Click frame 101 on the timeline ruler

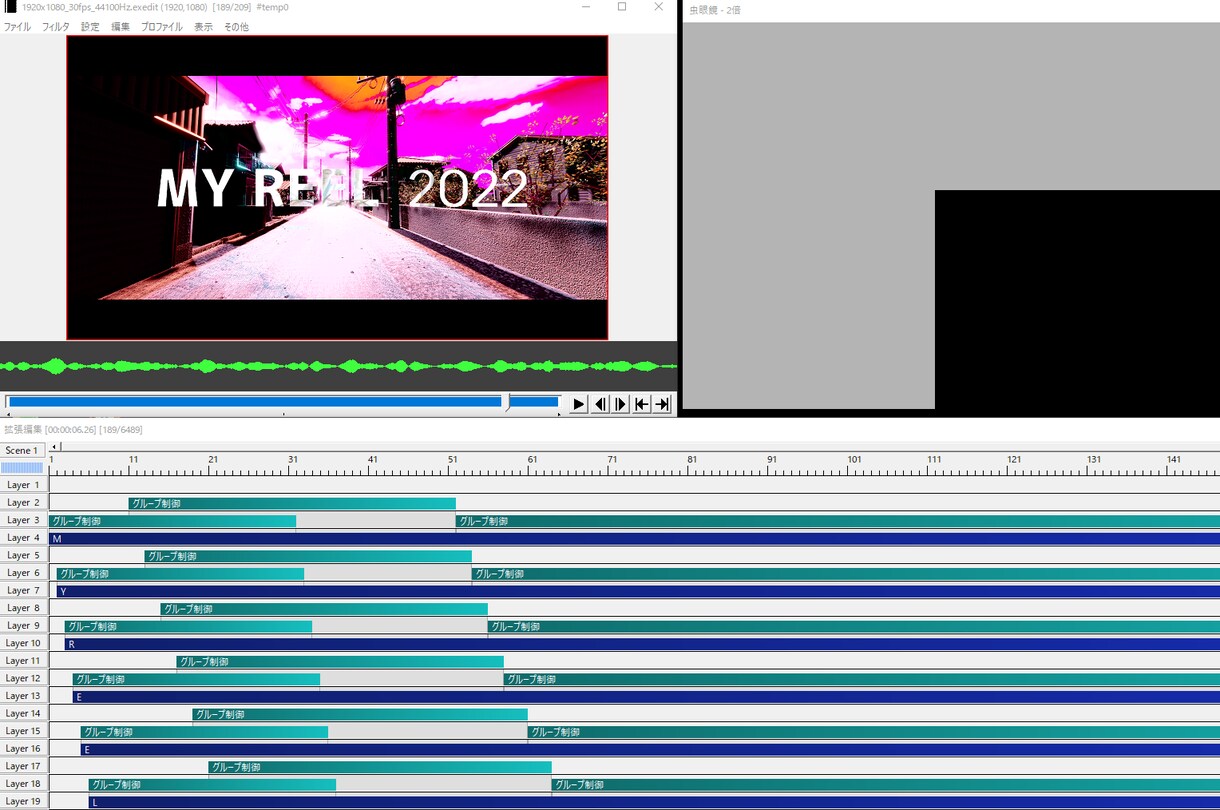click(x=854, y=460)
